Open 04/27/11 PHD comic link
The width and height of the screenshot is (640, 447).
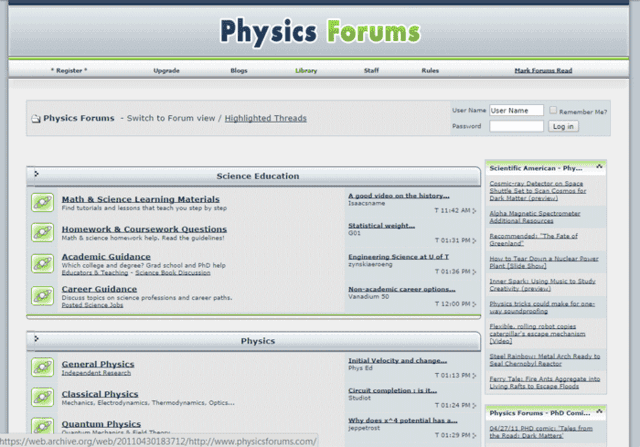click(541, 432)
